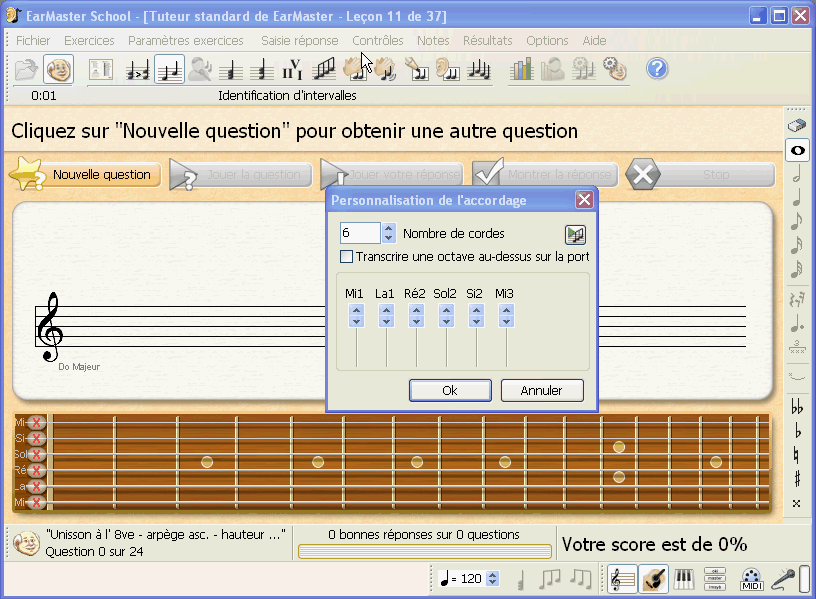Choose the interval comparison exercise icon
Image resolution: width=816 pixels, height=599 pixels.
[138, 69]
